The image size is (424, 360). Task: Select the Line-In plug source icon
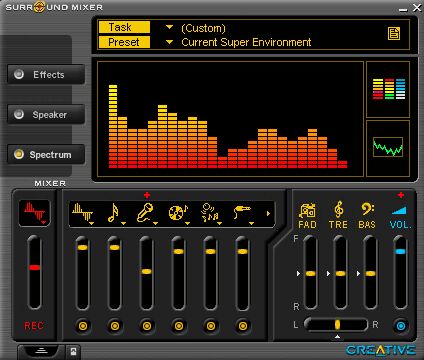pyautogui.click(x=242, y=212)
